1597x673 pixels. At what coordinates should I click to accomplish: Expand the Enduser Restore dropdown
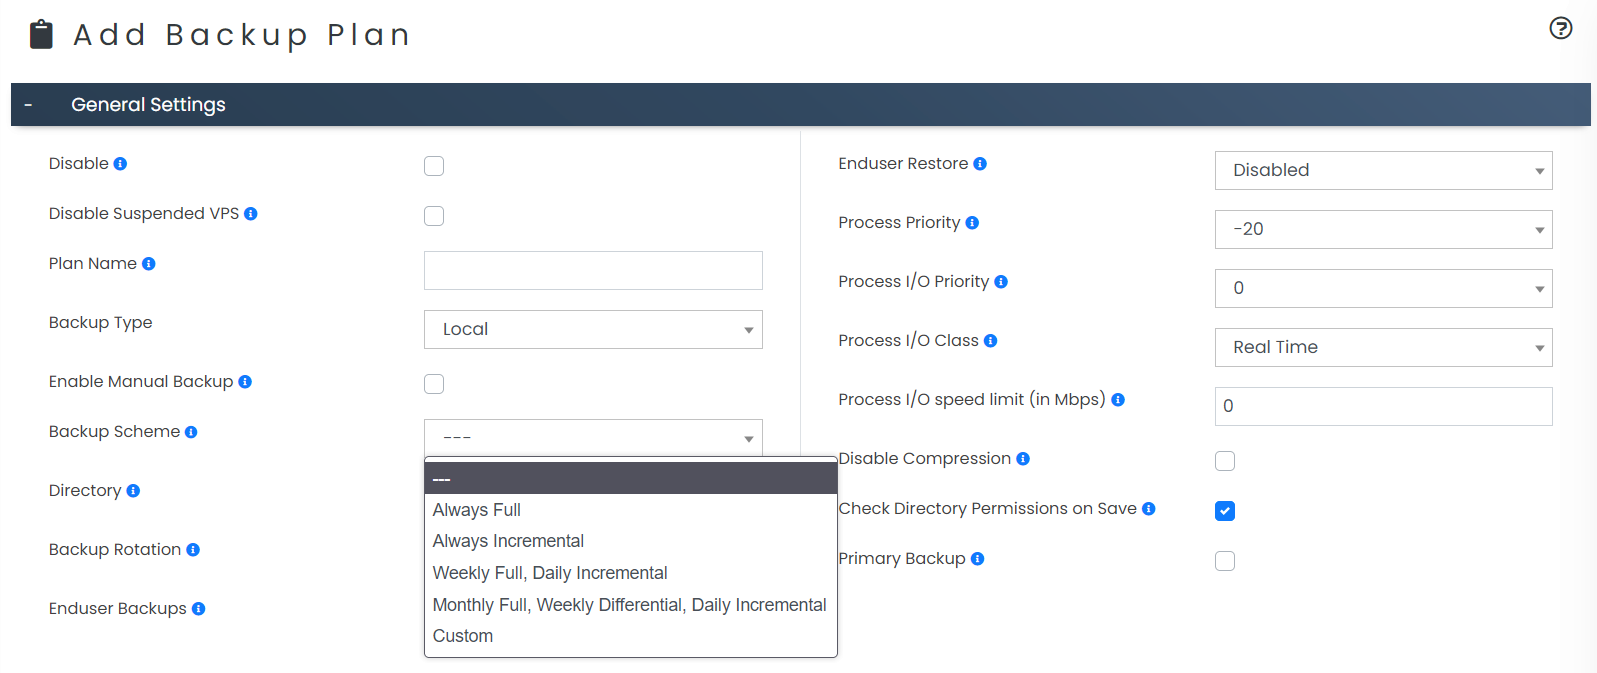click(1383, 171)
